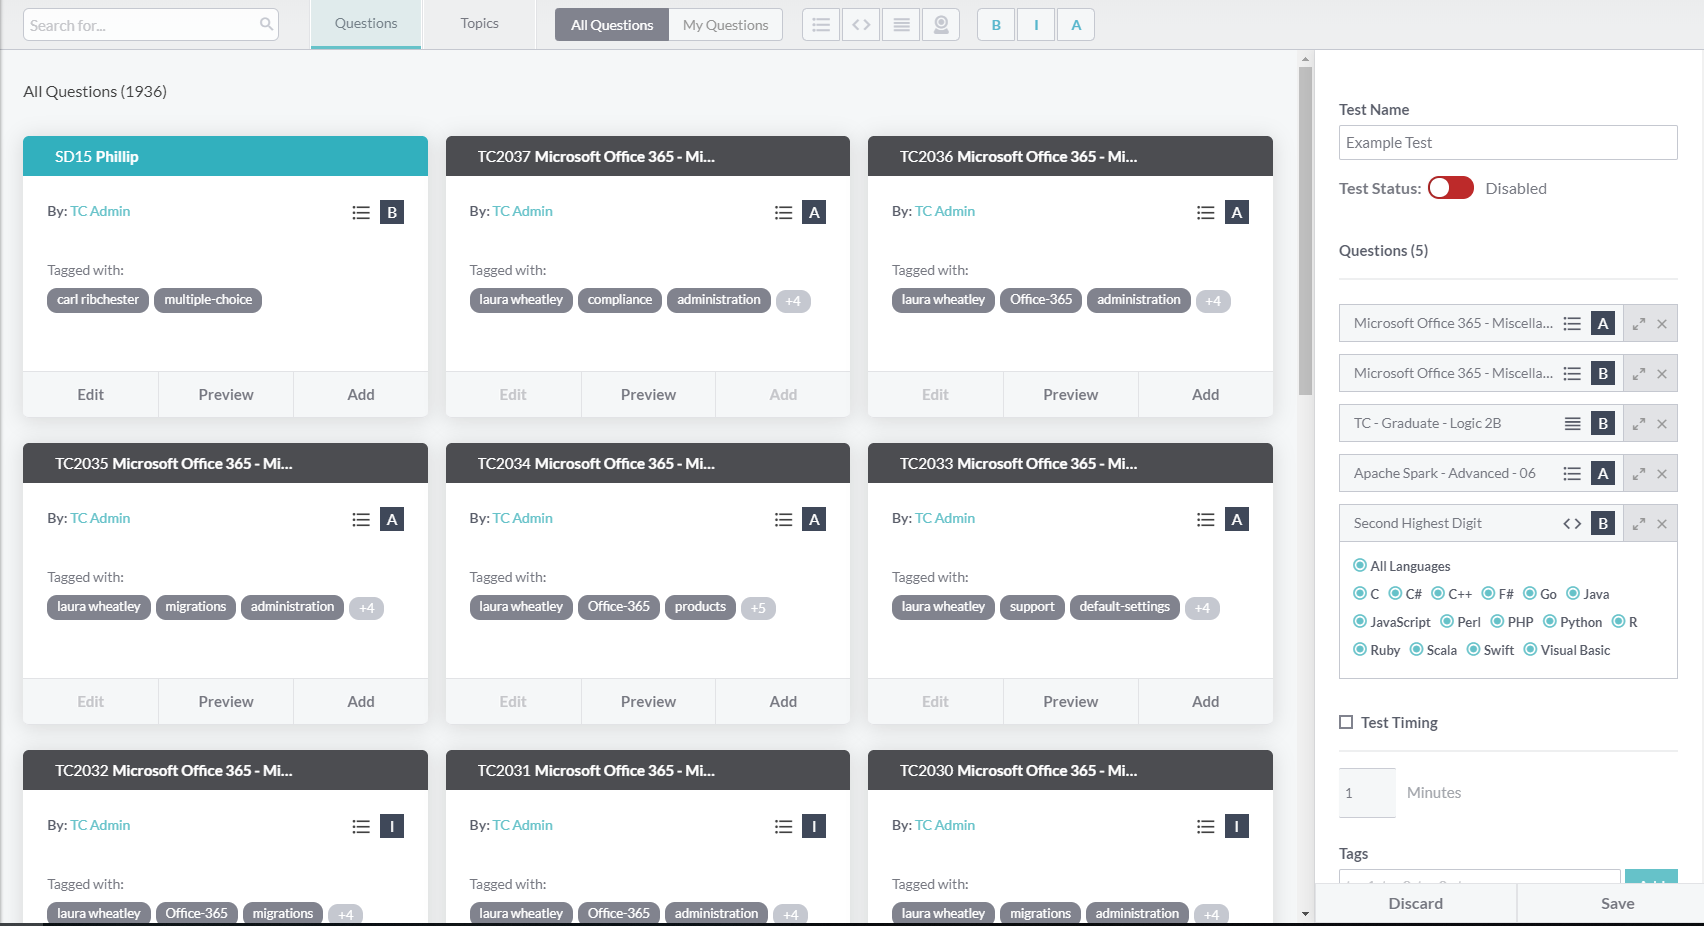The width and height of the screenshot is (1704, 926).
Task: Expand the TC - Graduate - Logic 2B question
Action: click(x=1639, y=424)
